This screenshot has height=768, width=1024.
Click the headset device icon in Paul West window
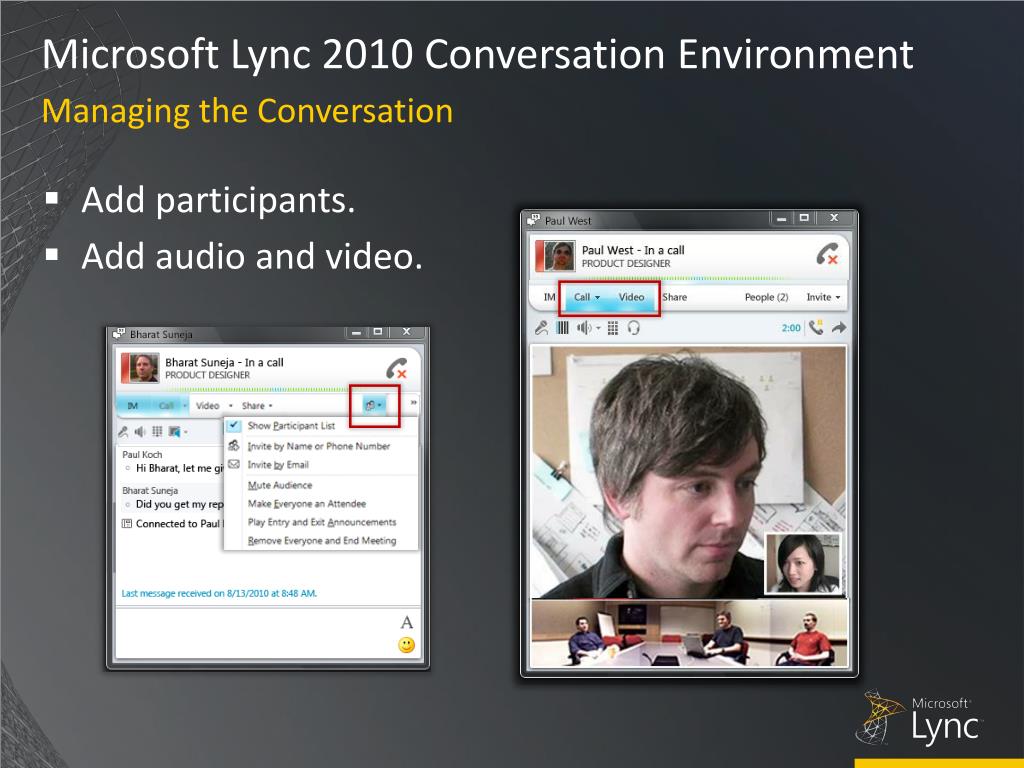point(633,328)
